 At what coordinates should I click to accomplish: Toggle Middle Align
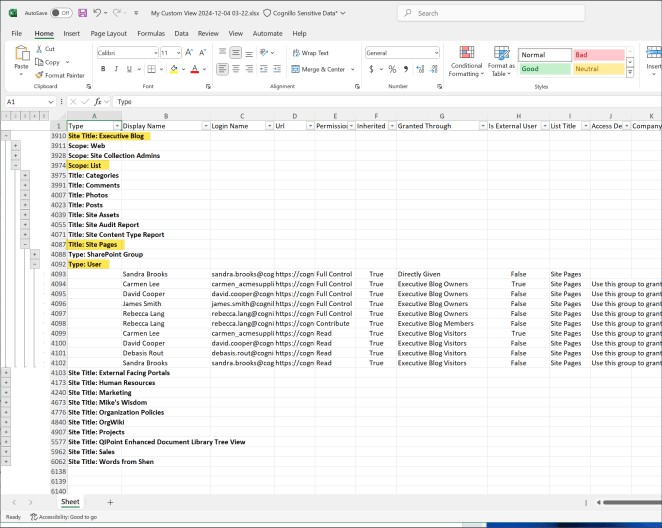click(236, 53)
